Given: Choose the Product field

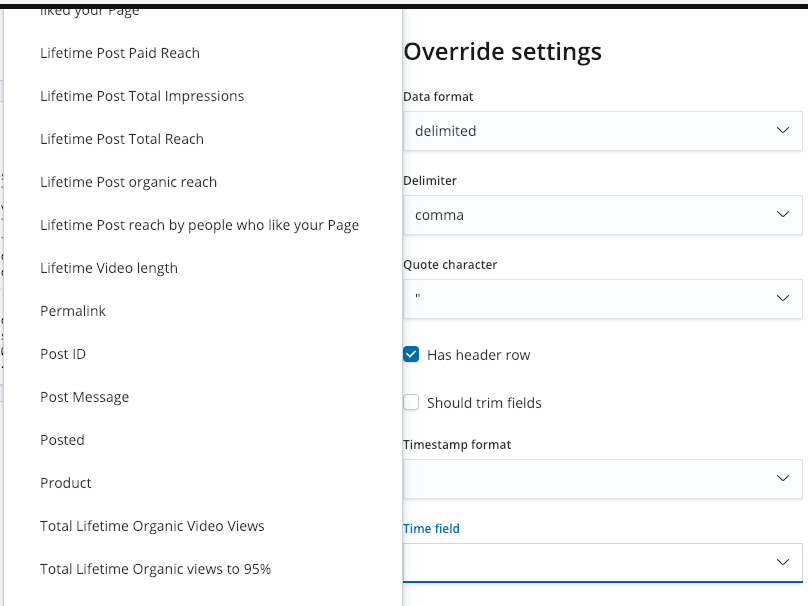Looking at the screenshot, I should [x=65, y=483].
